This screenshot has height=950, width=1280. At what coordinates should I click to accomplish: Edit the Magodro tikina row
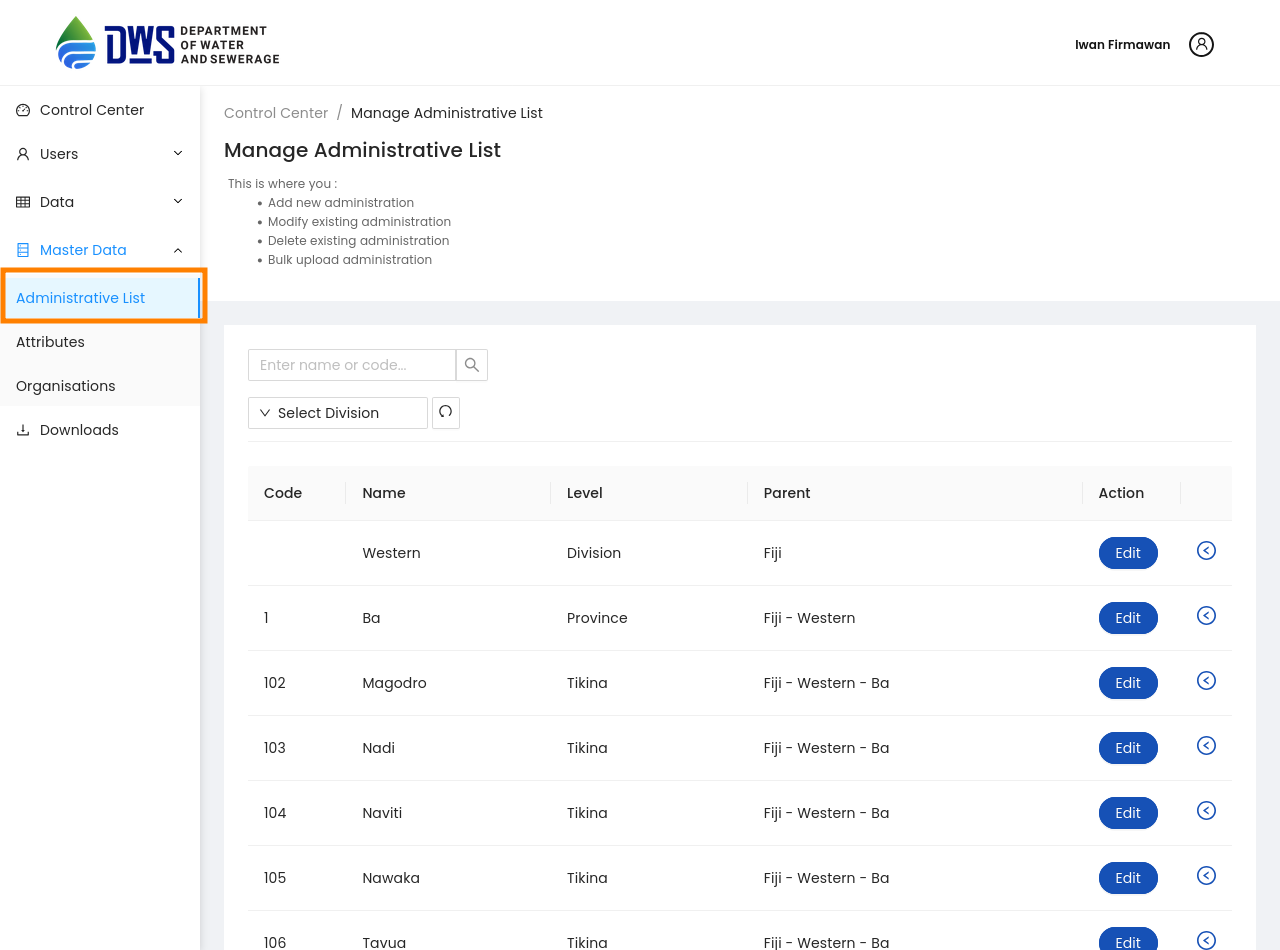(x=1128, y=683)
